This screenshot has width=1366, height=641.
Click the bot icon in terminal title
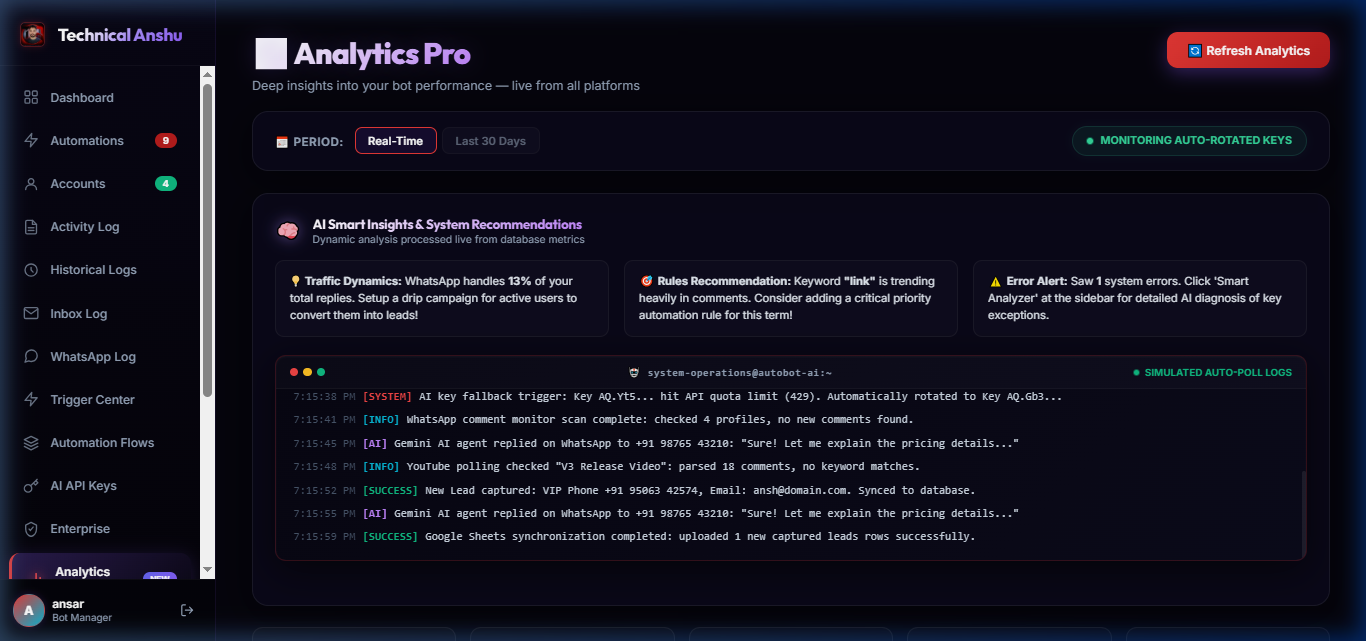(x=634, y=372)
